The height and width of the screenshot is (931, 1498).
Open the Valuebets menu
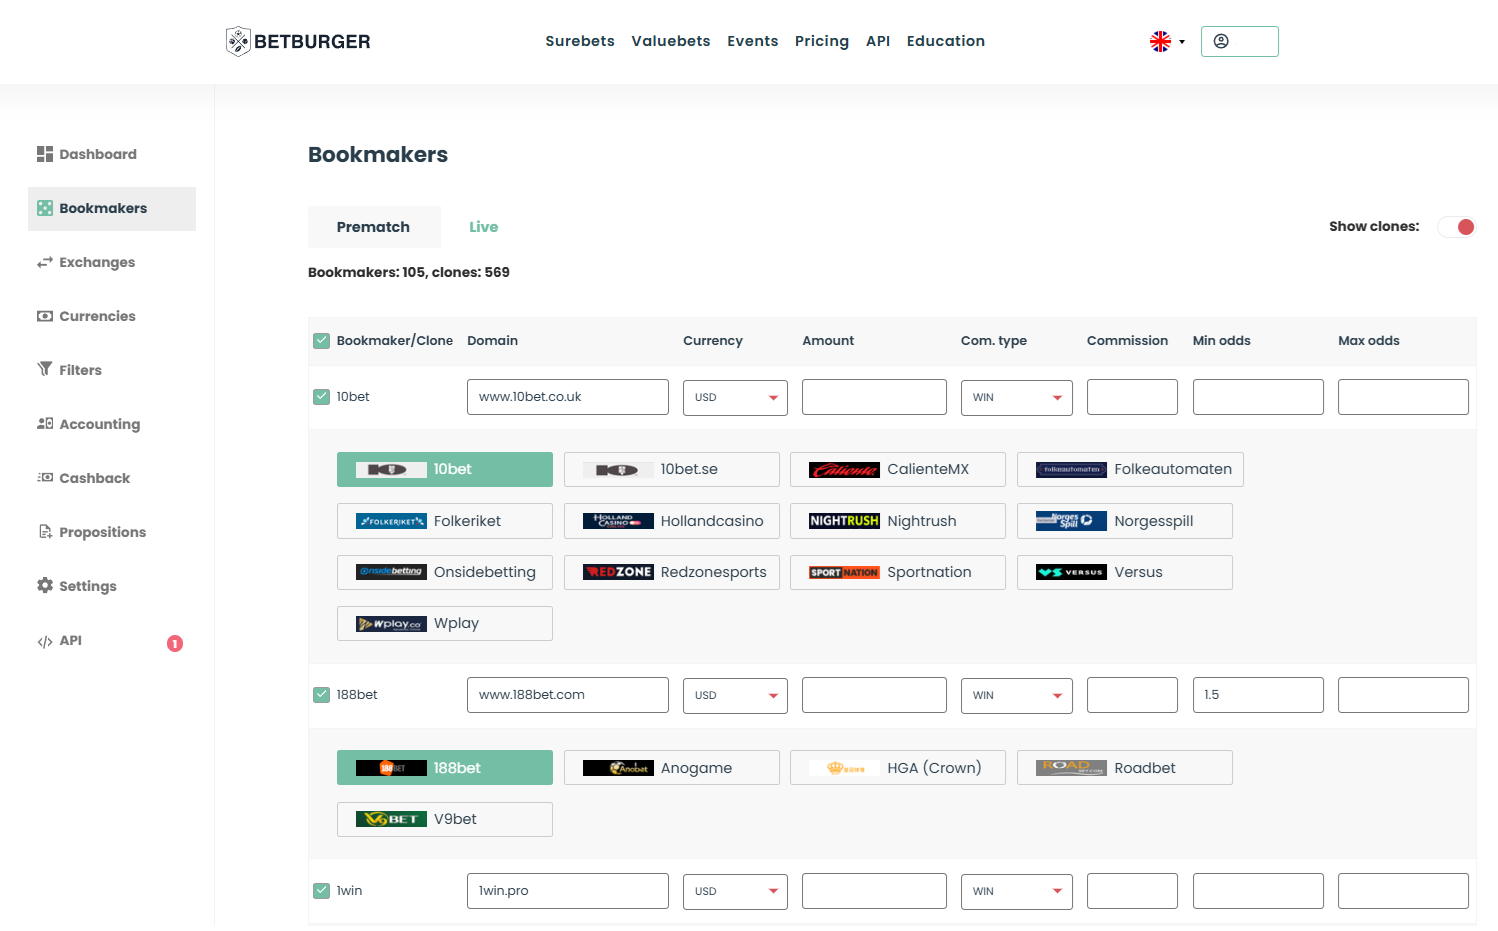(x=671, y=41)
